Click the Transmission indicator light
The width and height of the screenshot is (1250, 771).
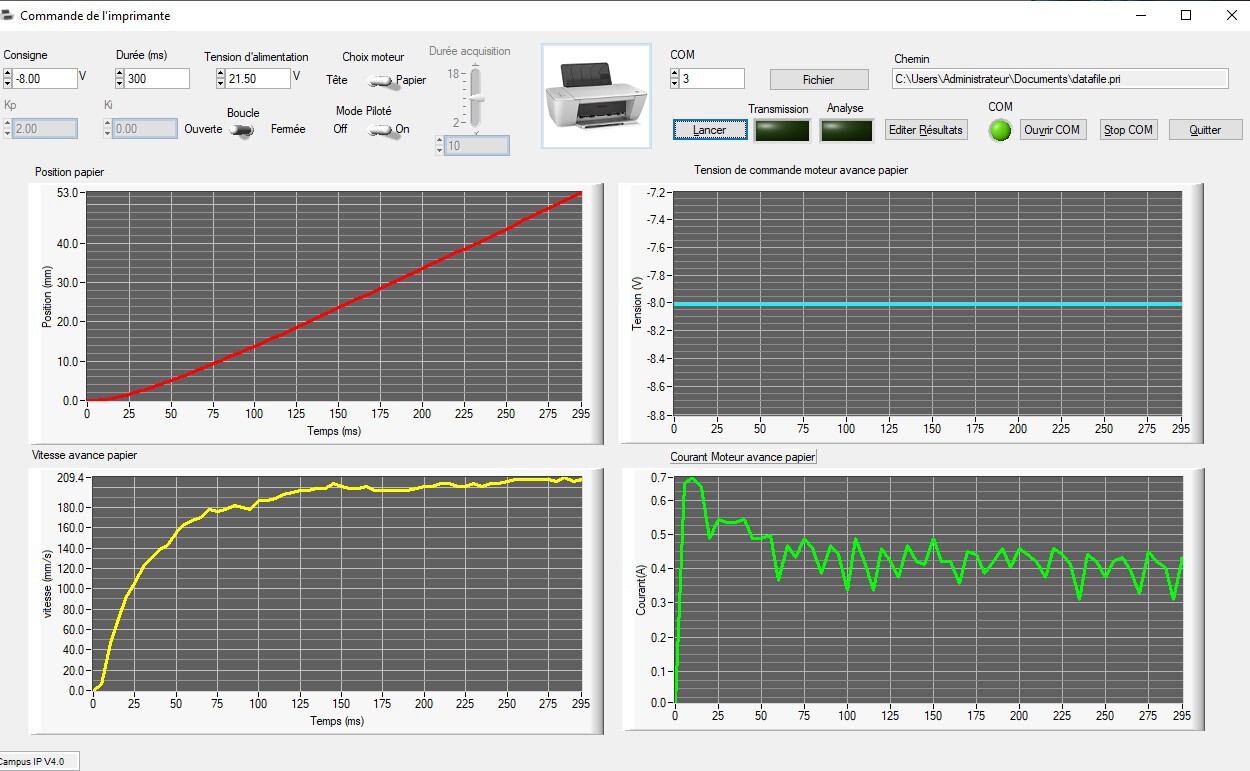tap(782, 130)
